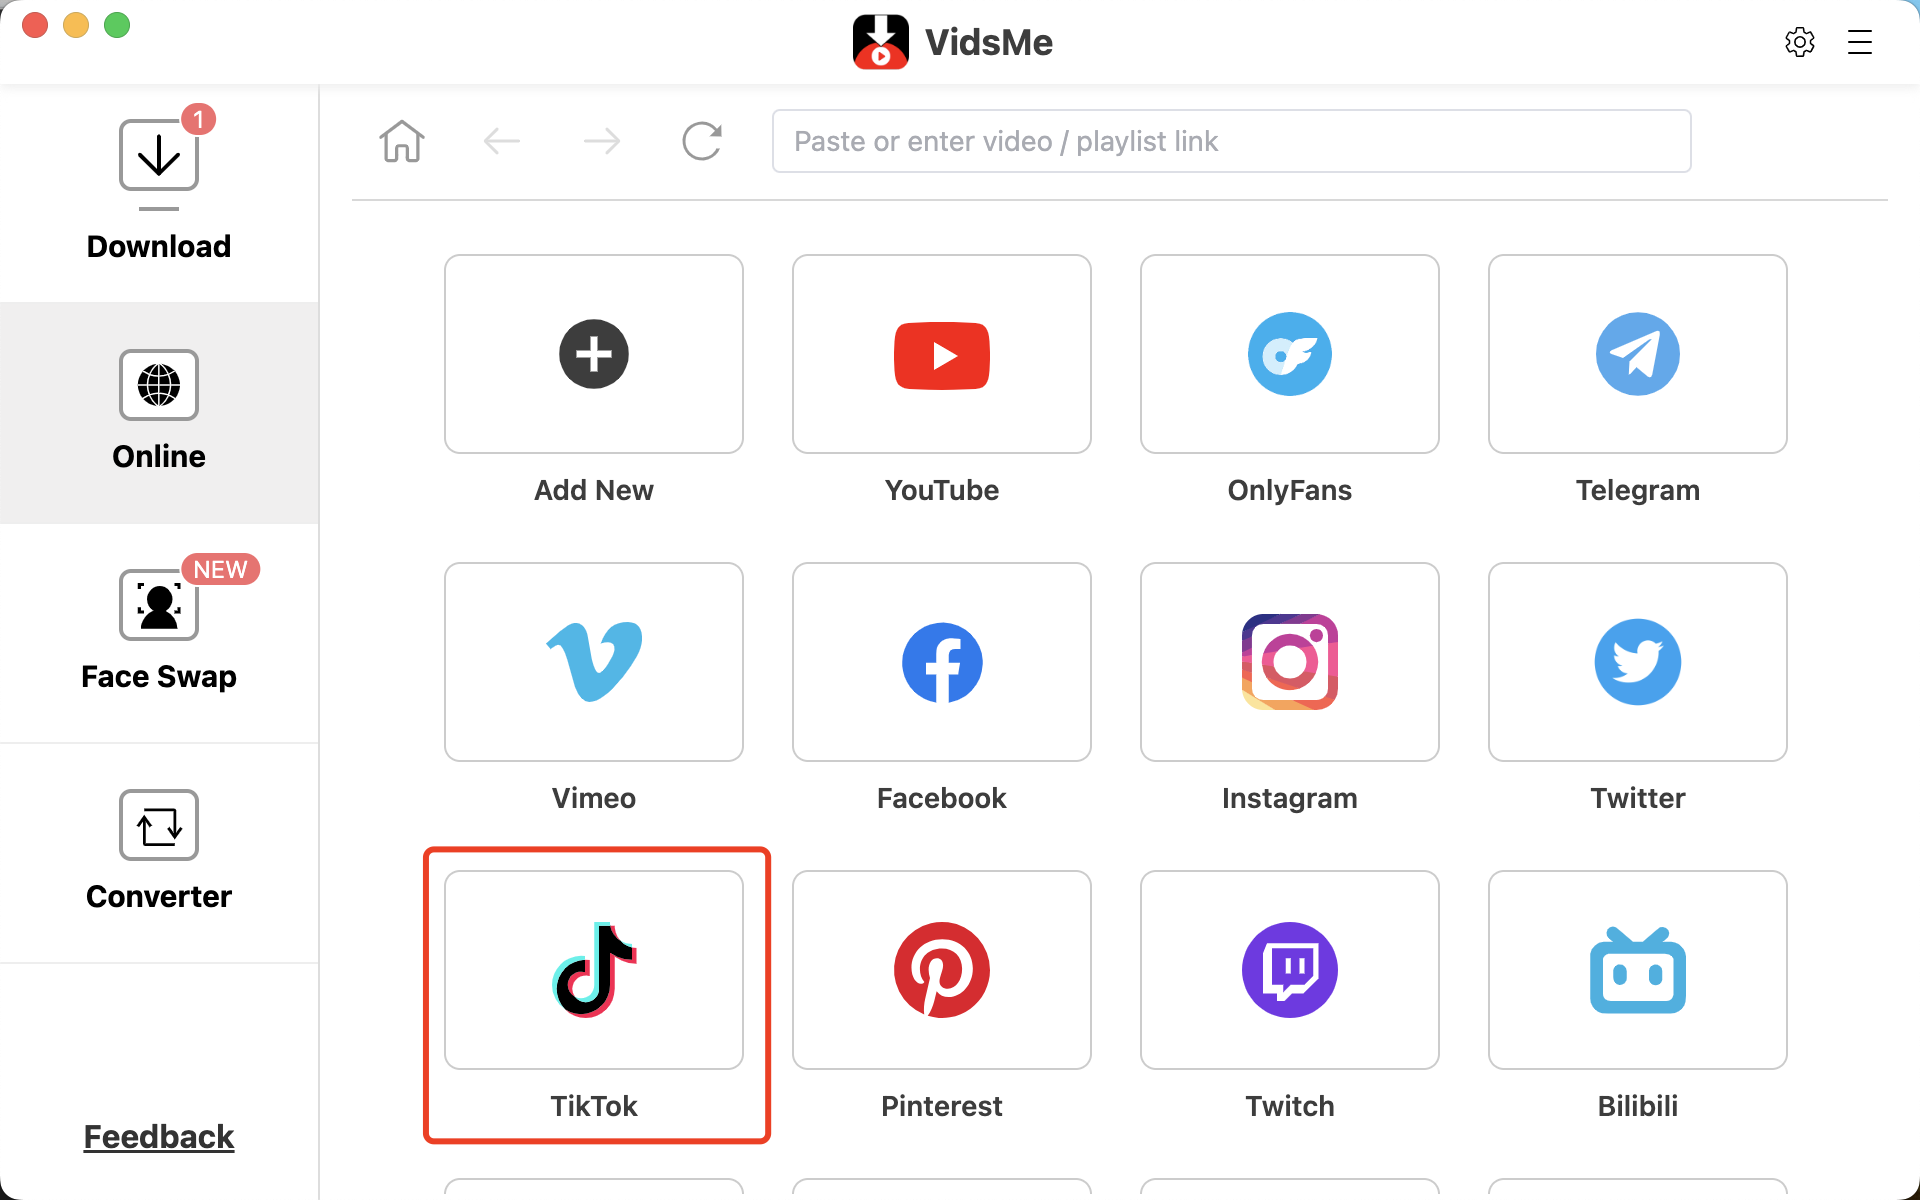Paste link into the URL input field
1920x1200 pixels.
pyautogui.click(x=1234, y=141)
